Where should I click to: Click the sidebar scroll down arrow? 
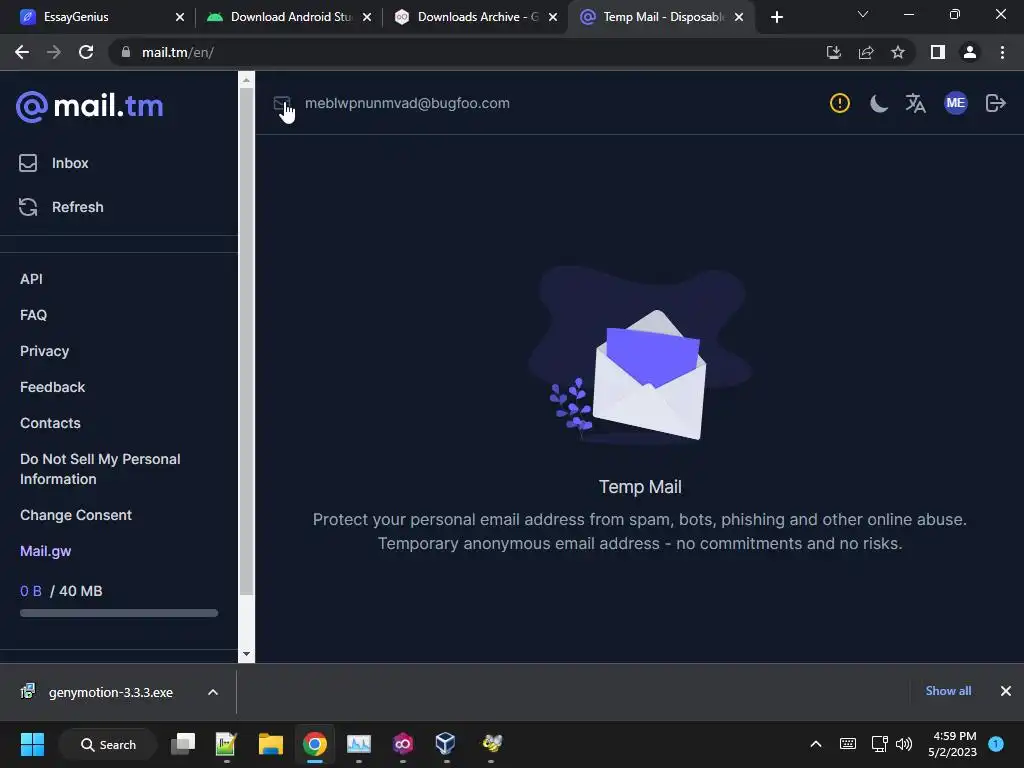tap(246, 654)
